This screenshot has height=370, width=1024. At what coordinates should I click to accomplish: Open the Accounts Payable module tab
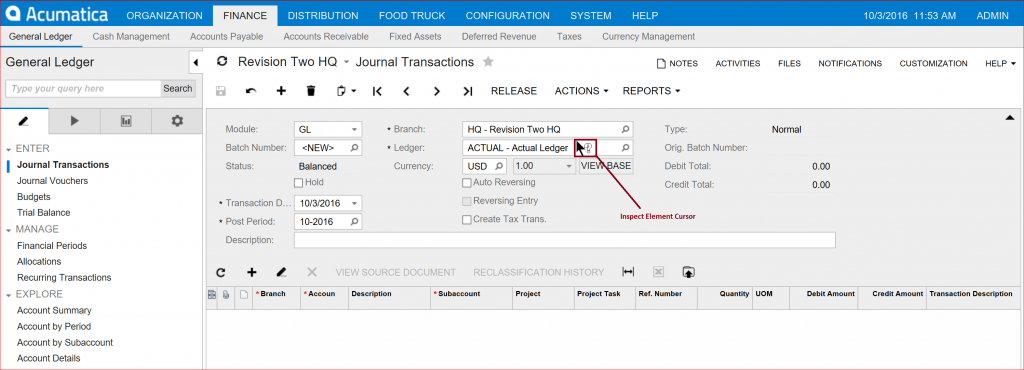click(x=227, y=37)
